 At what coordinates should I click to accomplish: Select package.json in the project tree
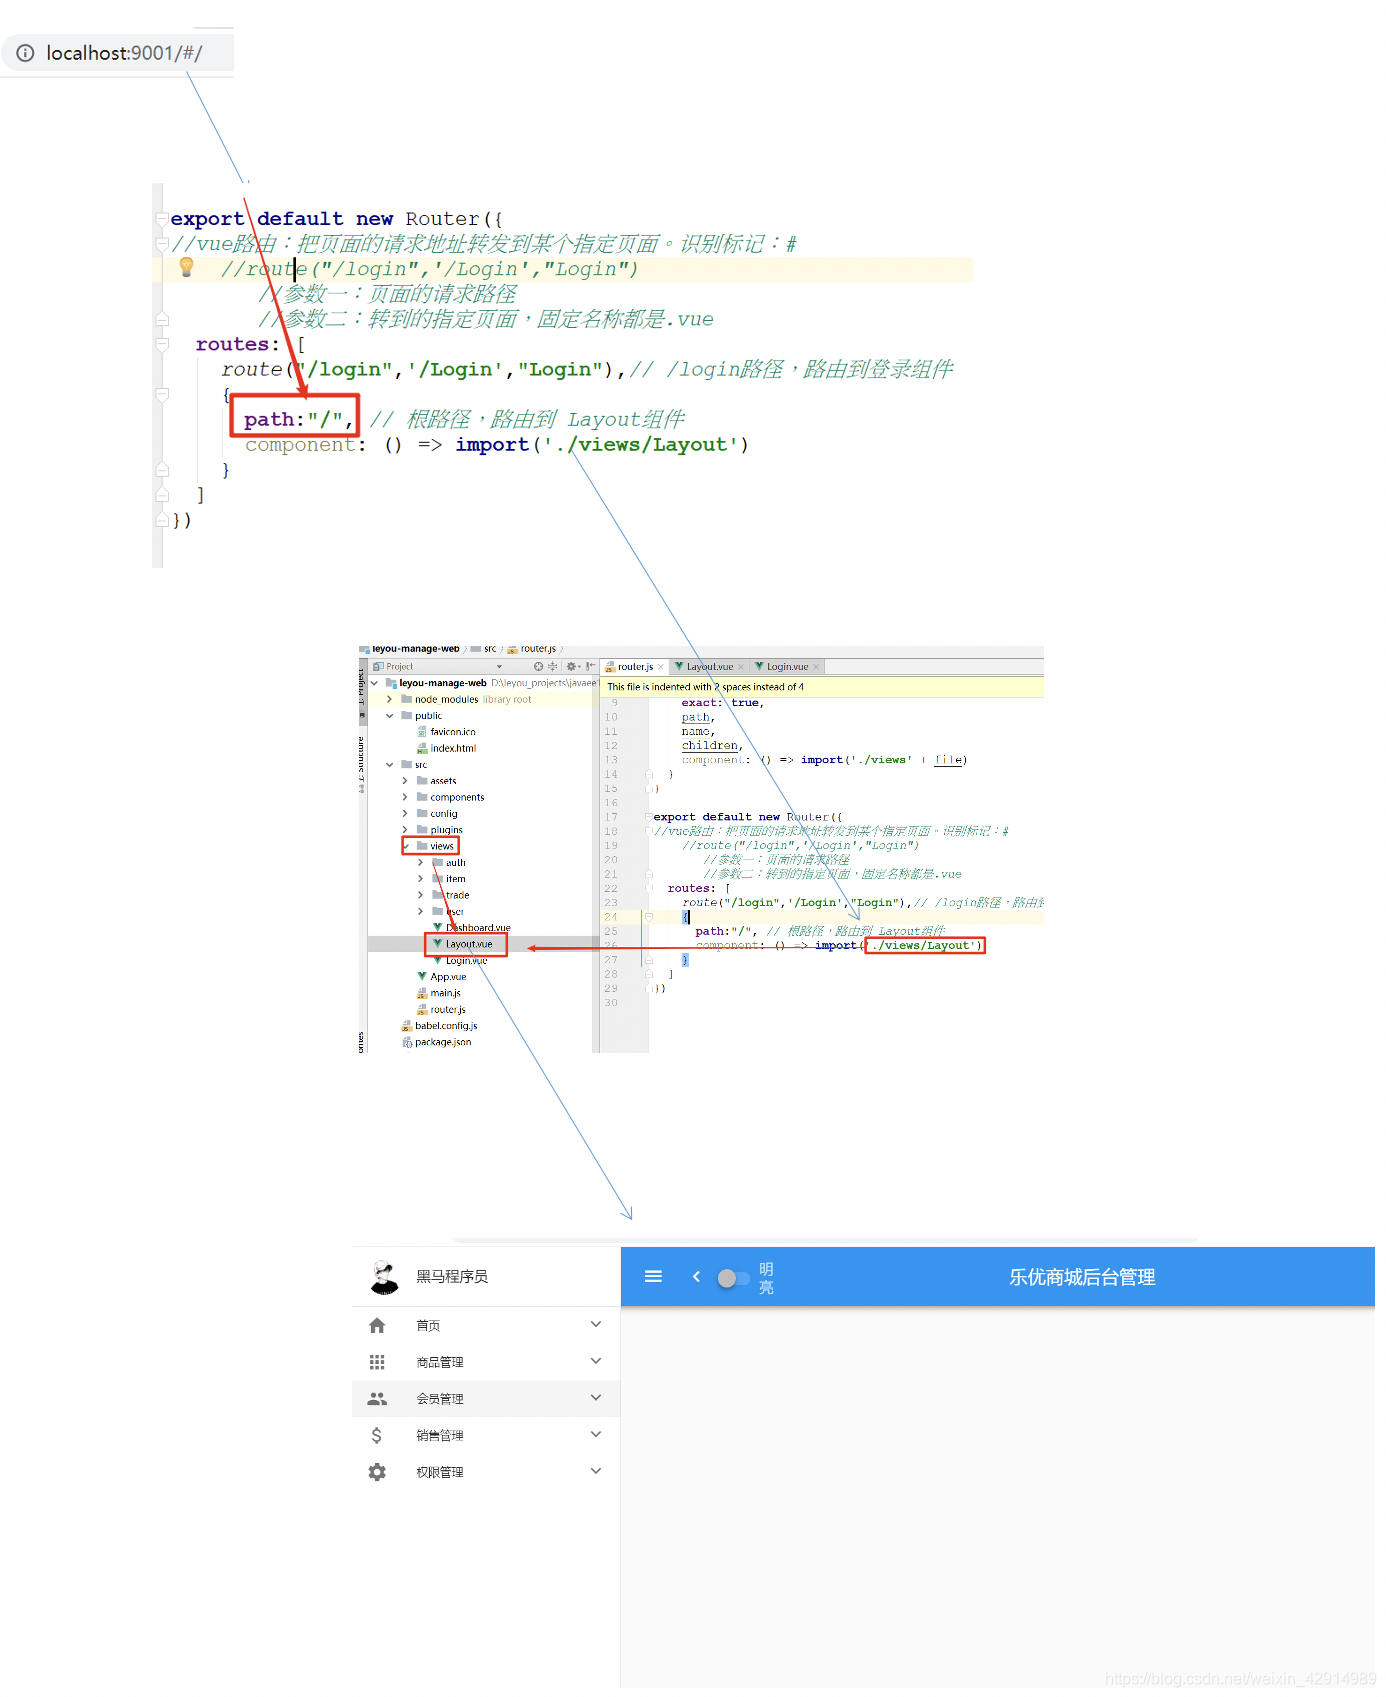pos(436,1042)
